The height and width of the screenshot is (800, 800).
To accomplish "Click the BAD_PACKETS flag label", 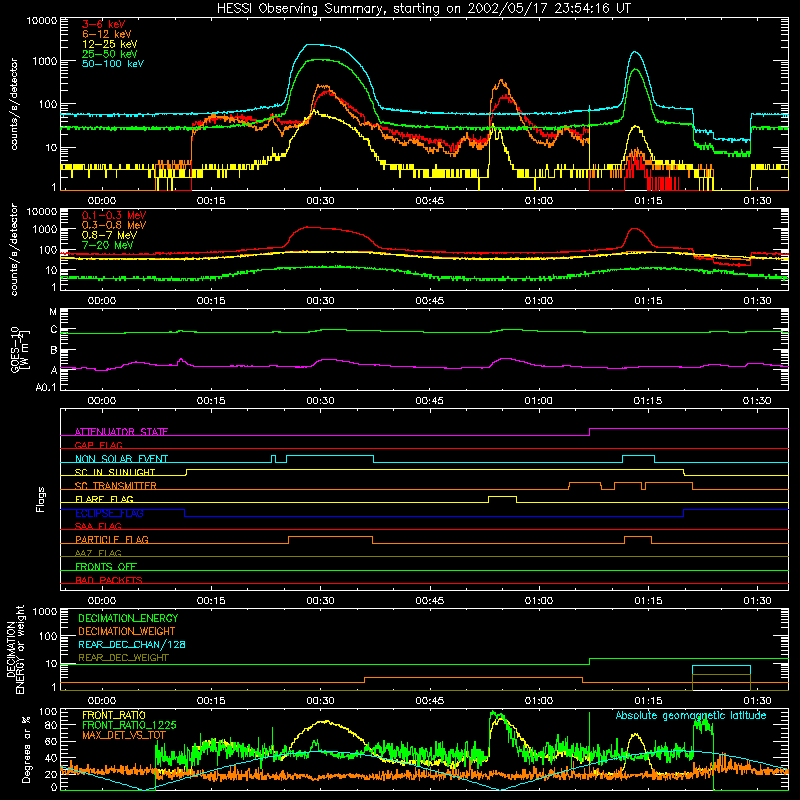I will pyautogui.click(x=109, y=580).
